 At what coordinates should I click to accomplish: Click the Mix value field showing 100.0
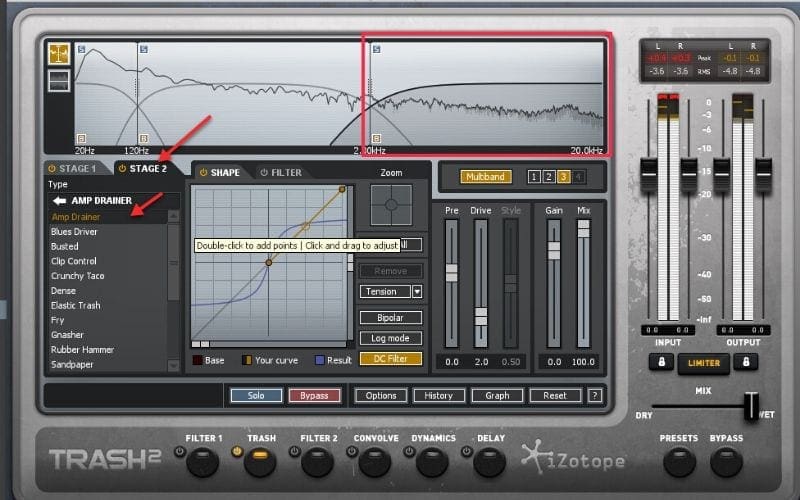[583, 362]
